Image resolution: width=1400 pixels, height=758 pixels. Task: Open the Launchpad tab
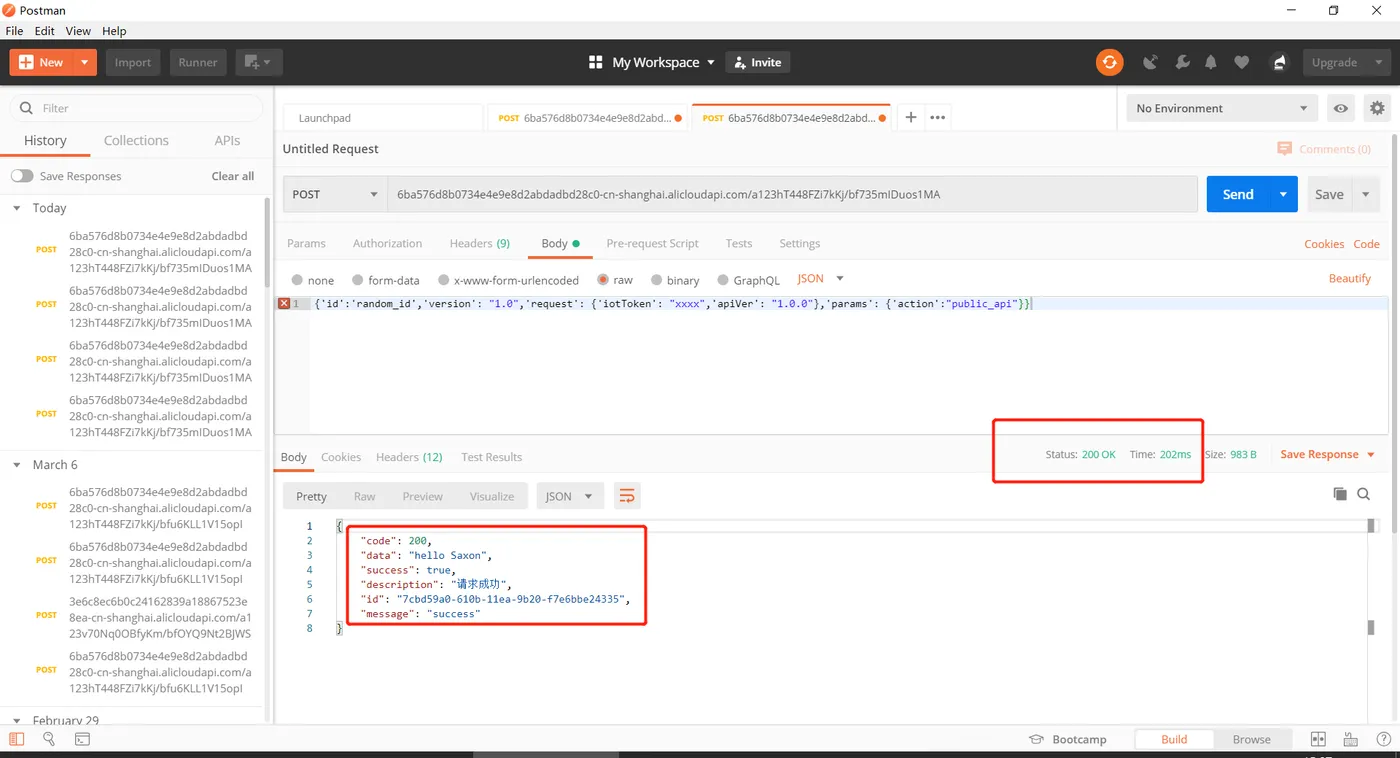382,117
